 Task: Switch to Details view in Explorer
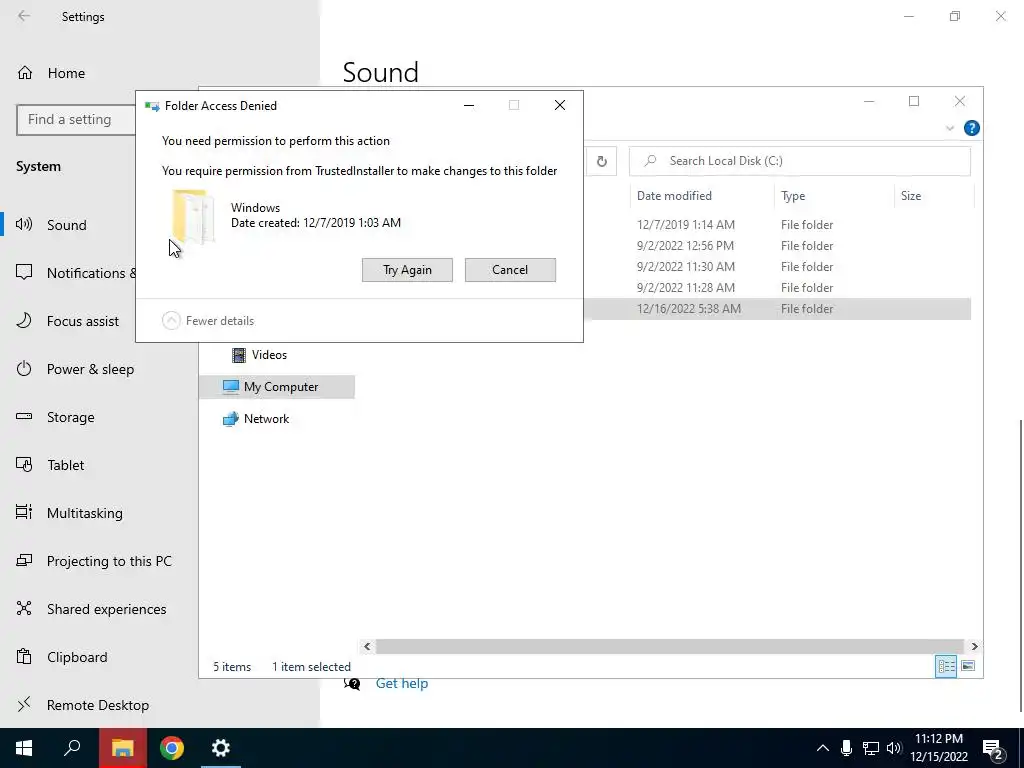[946, 666]
